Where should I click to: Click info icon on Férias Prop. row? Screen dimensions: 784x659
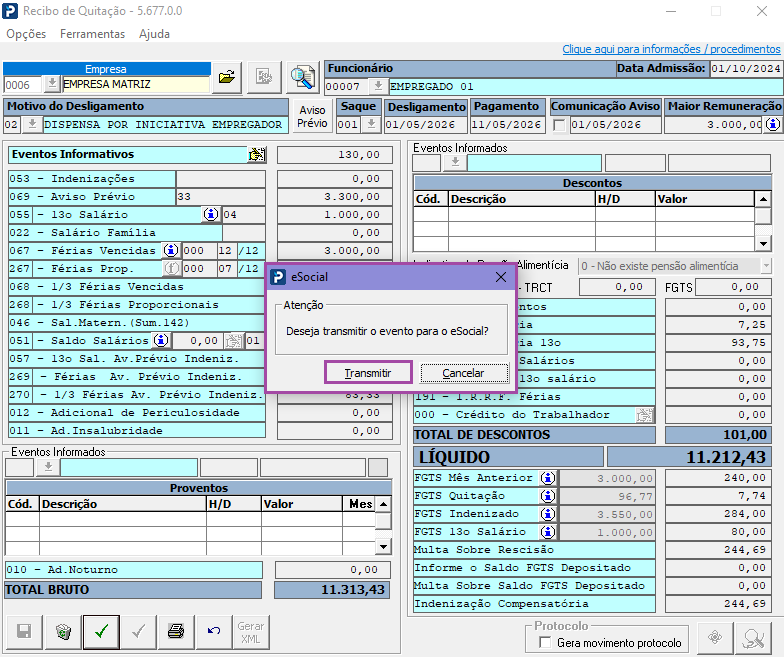(171, 268)
